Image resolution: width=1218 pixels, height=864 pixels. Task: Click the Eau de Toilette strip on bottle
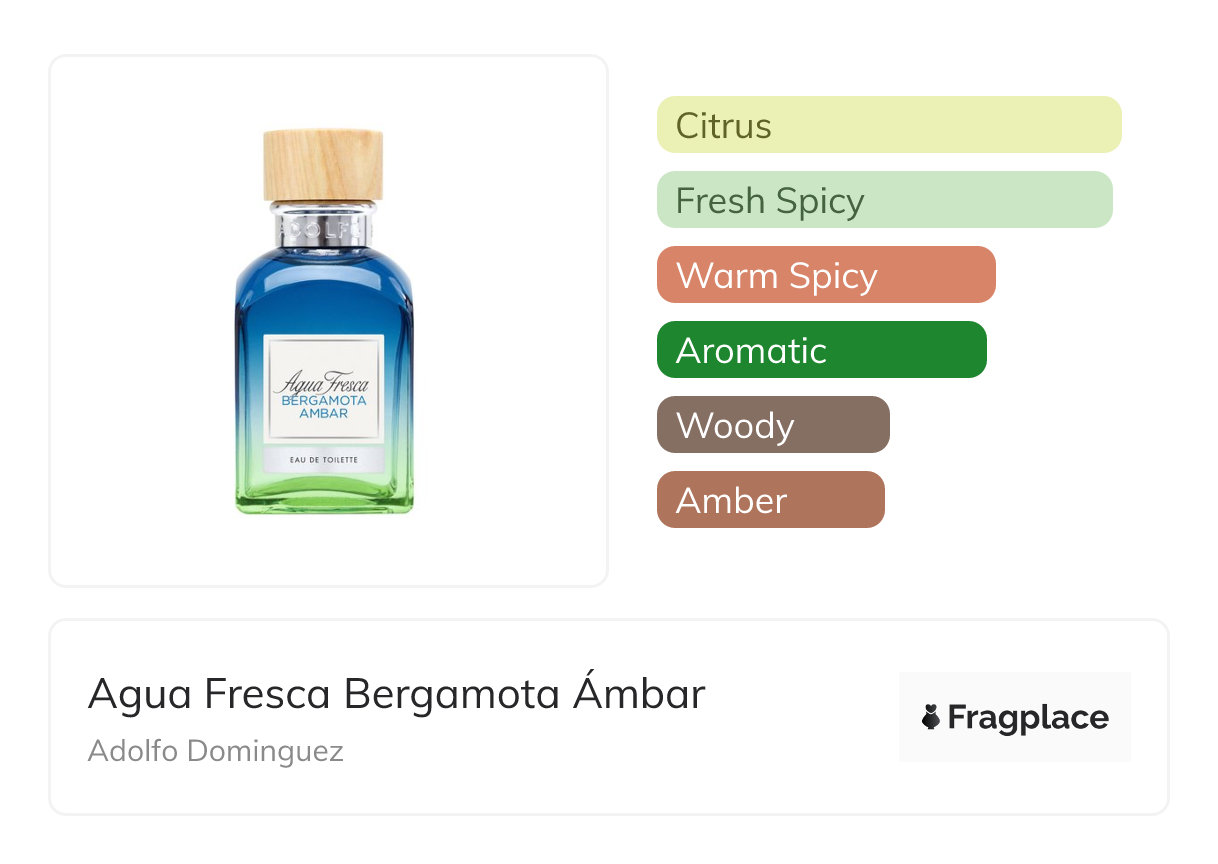pyautogui.click(x=323, y=458)
